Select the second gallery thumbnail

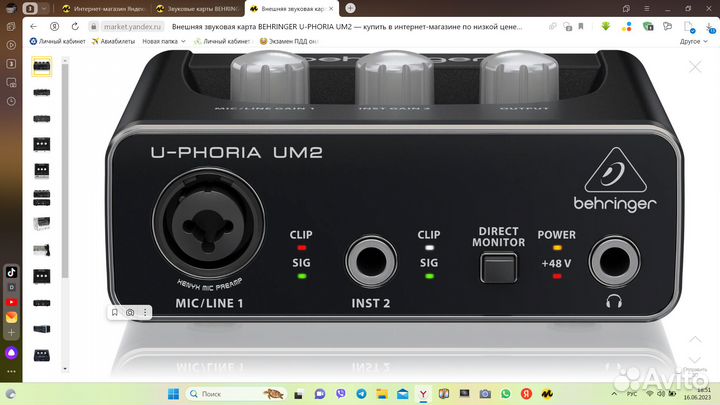tap(42, 92)
